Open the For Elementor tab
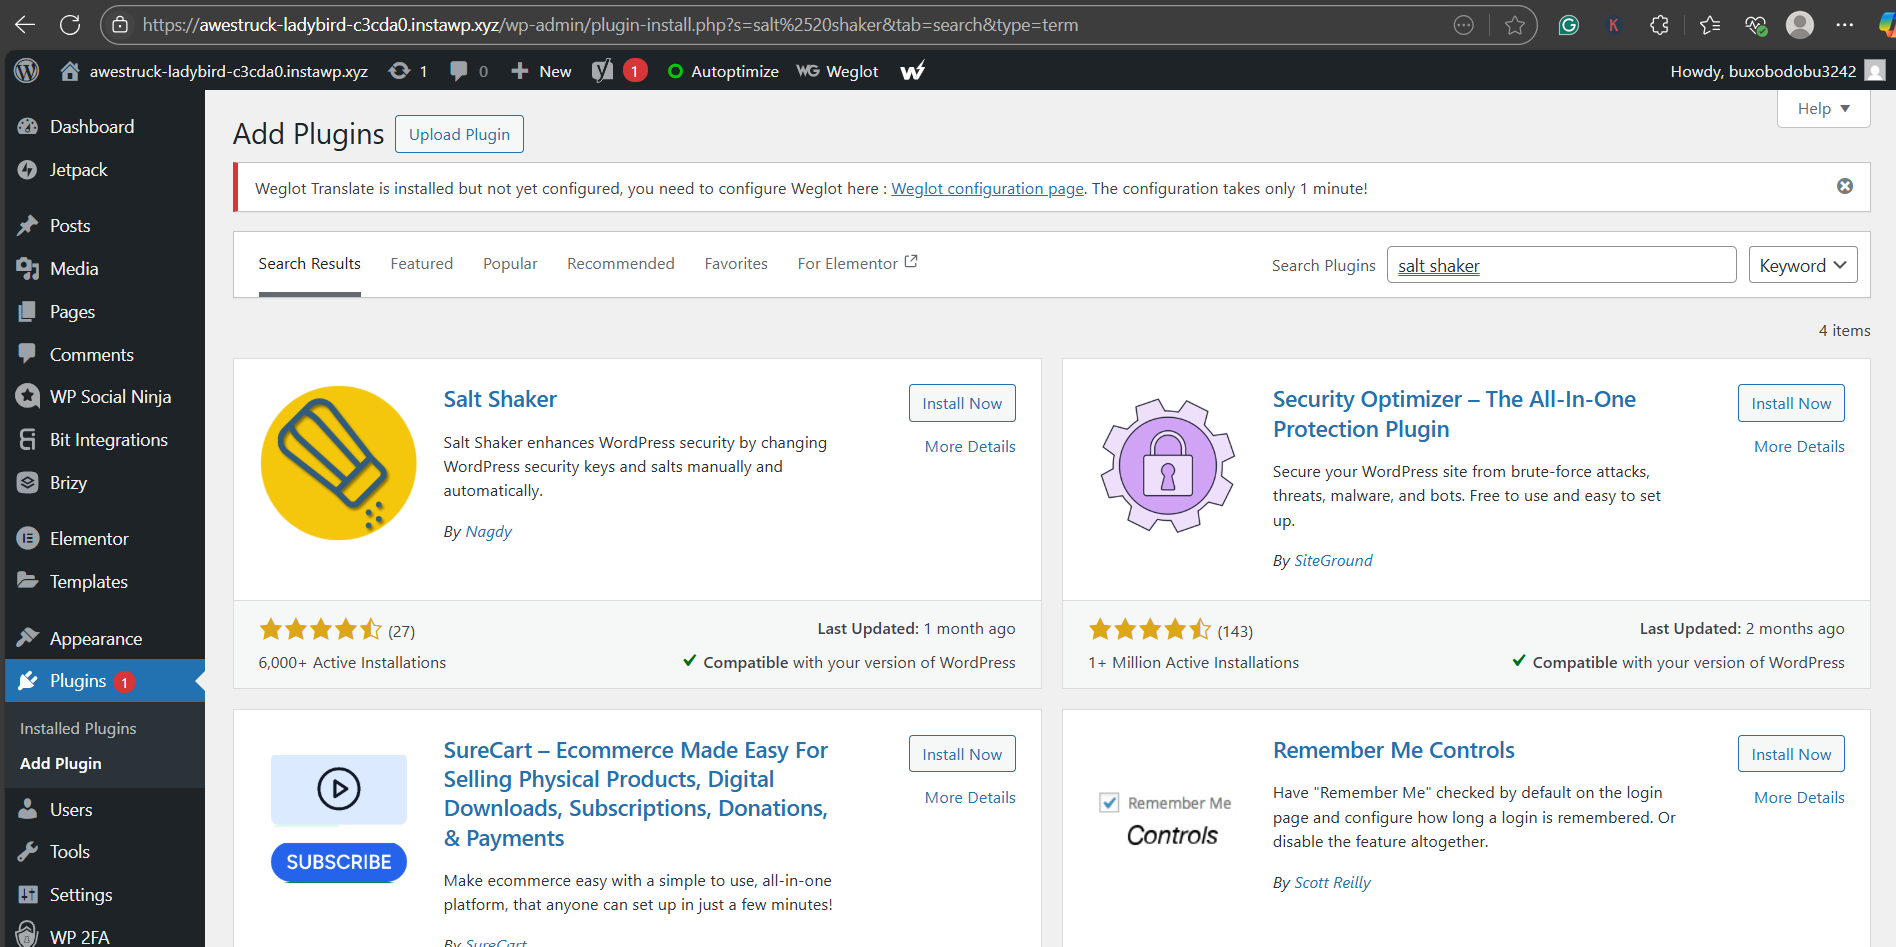 tap(857, 263)
